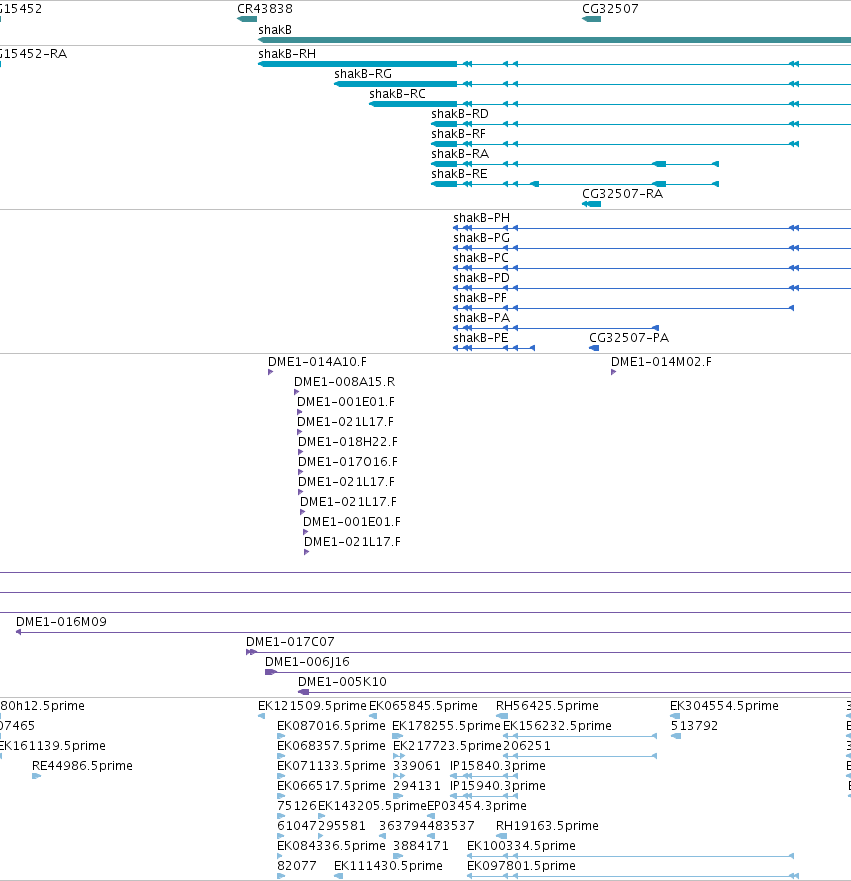Click the 206251 EST label
Image resolution: width=851 pixels, height=881 pixels.
tap(527, 746)
